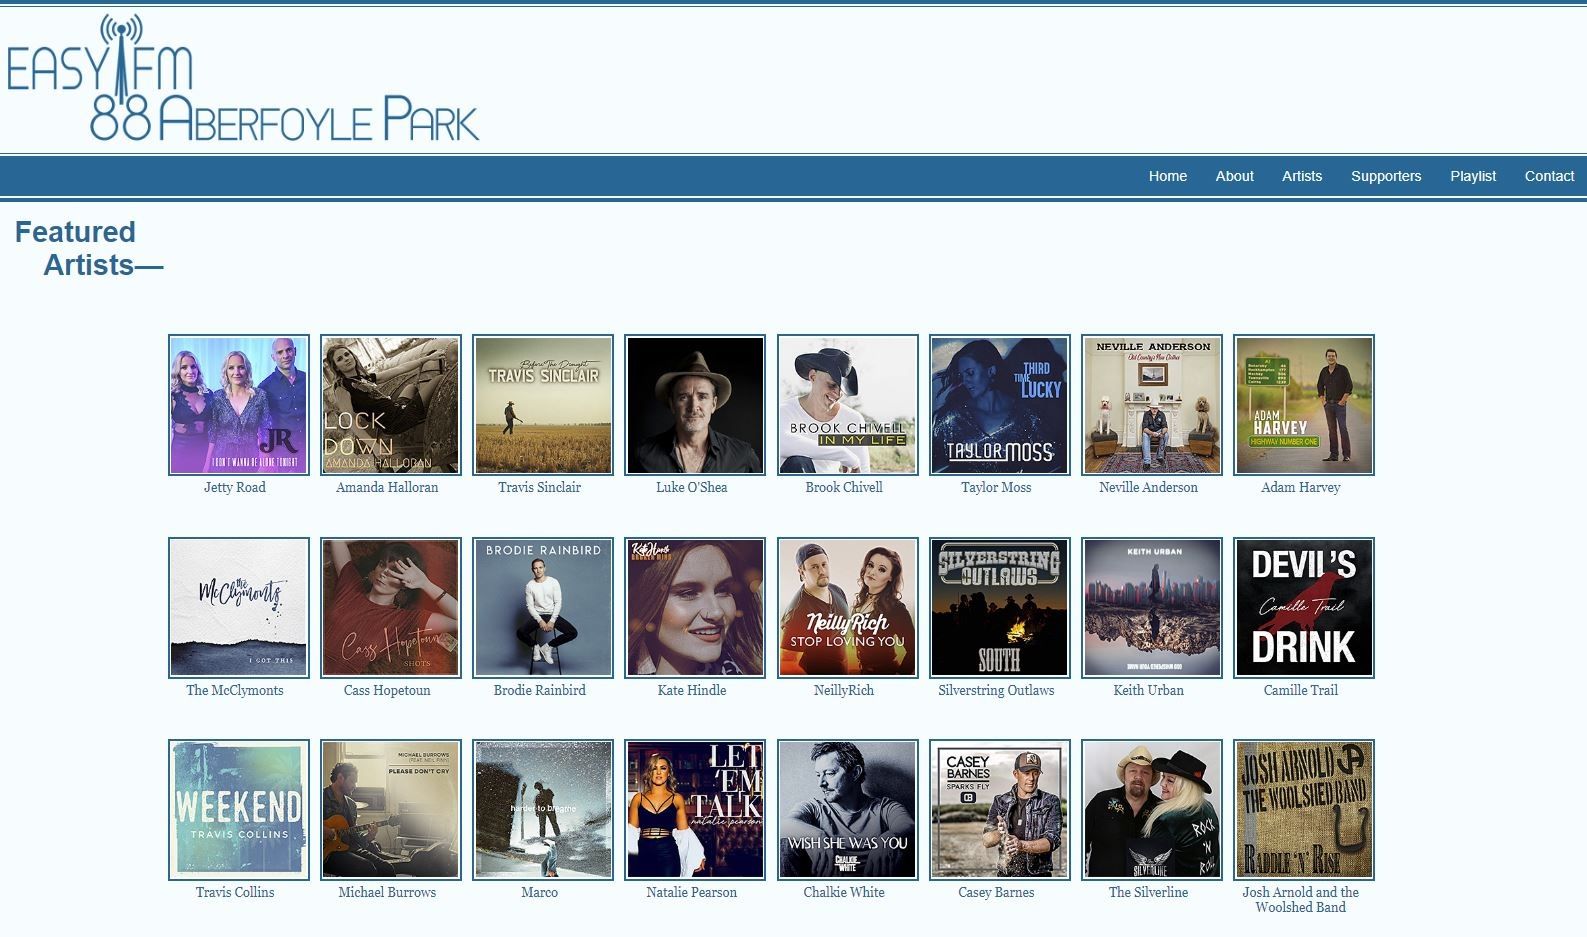This screenshot has height=937, width=1587.
Task: Follow the Travis Sinclair name link
Action: point(539,487)
